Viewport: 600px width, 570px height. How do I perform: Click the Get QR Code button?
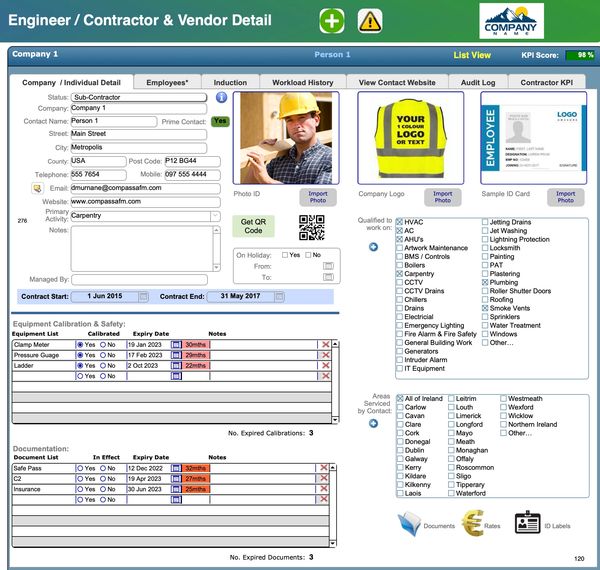[x=253, y=226]
